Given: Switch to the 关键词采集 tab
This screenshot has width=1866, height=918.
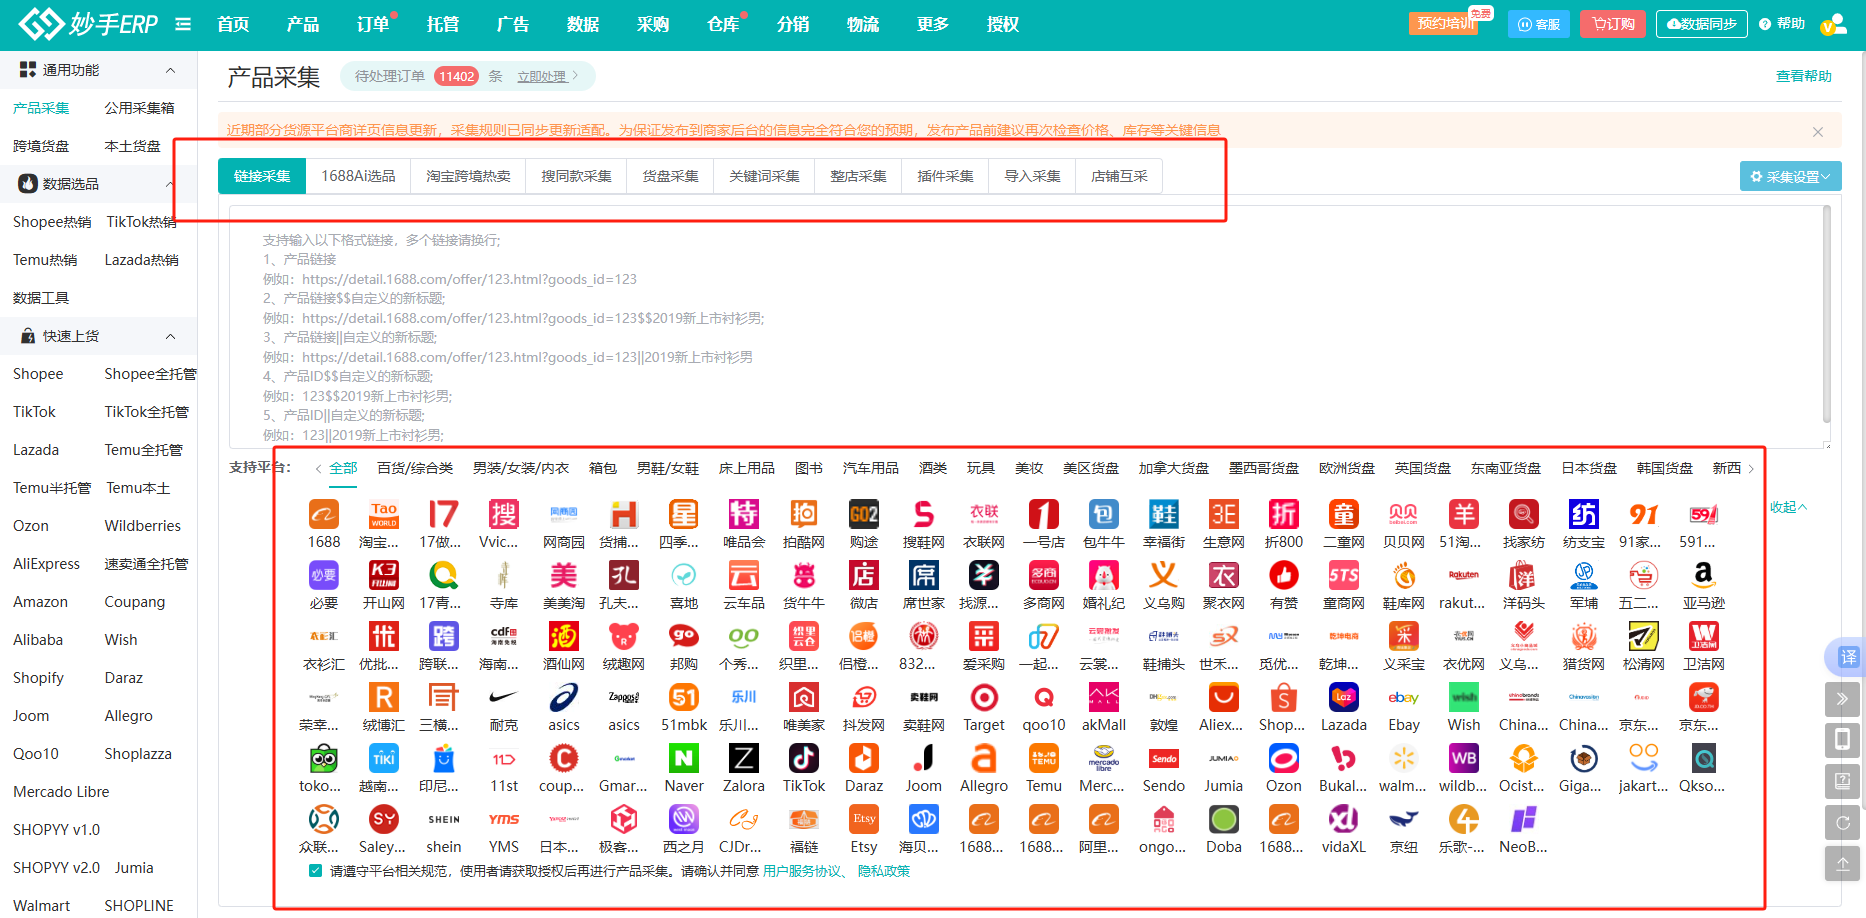Looking at the screenshot, I should click(764, 176).
